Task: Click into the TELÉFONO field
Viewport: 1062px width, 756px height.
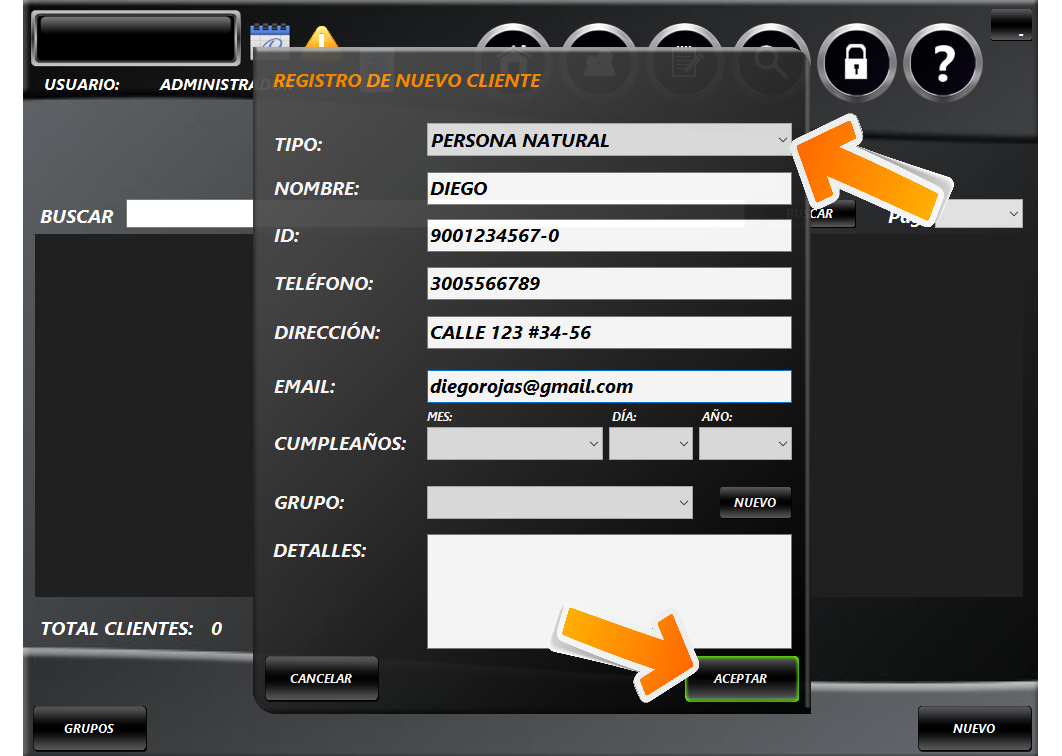Action: pyautogui.click(x=608, y=284)
